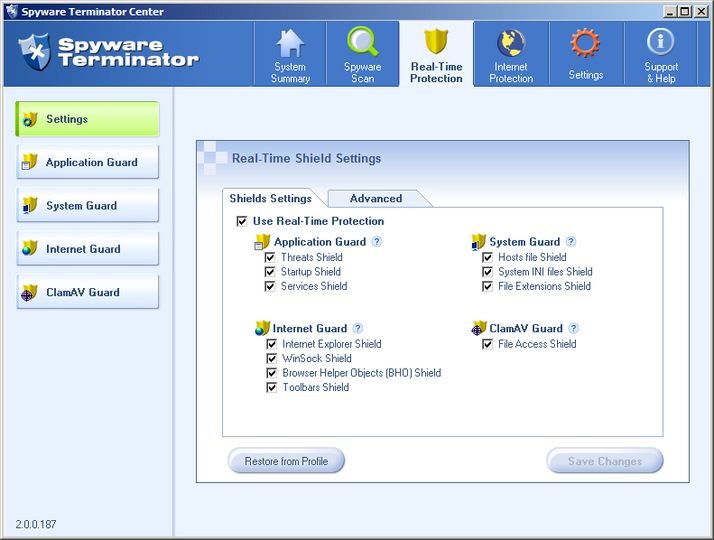This screenshot has height=540, width=714.
Task: Open System Summary house icon
Action: point(290,43)
